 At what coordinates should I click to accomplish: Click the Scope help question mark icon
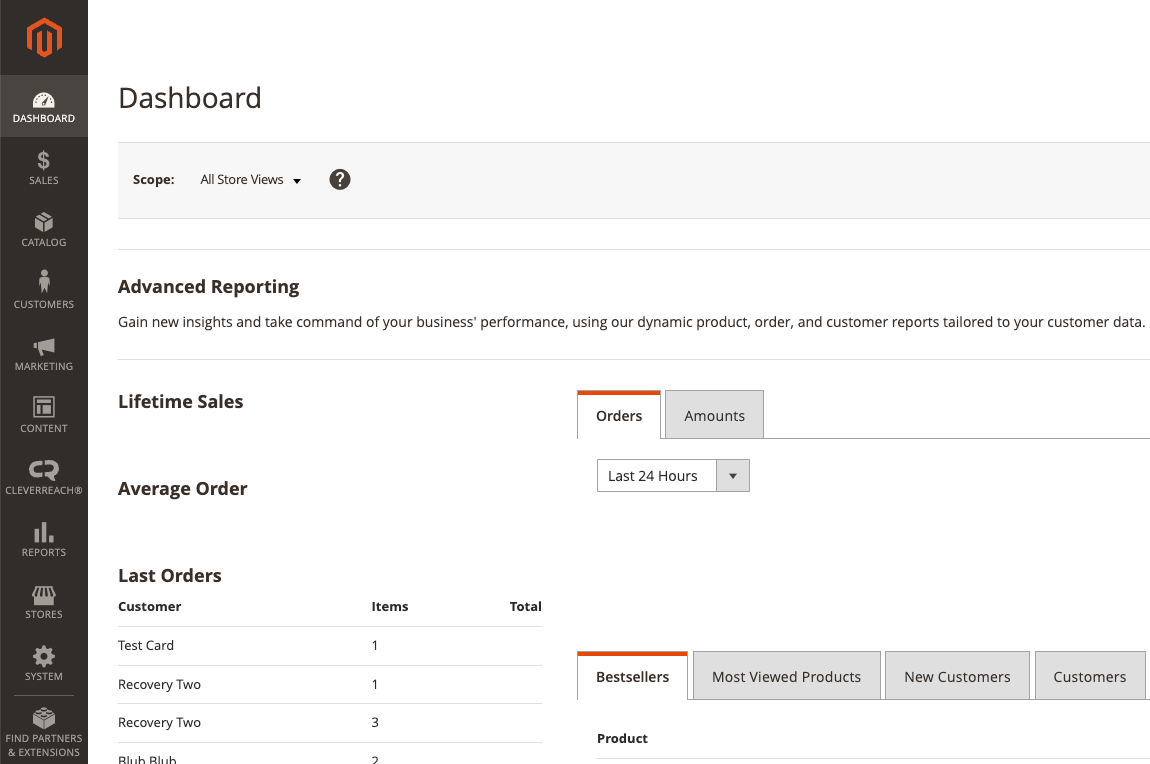[x=340, y=180]
